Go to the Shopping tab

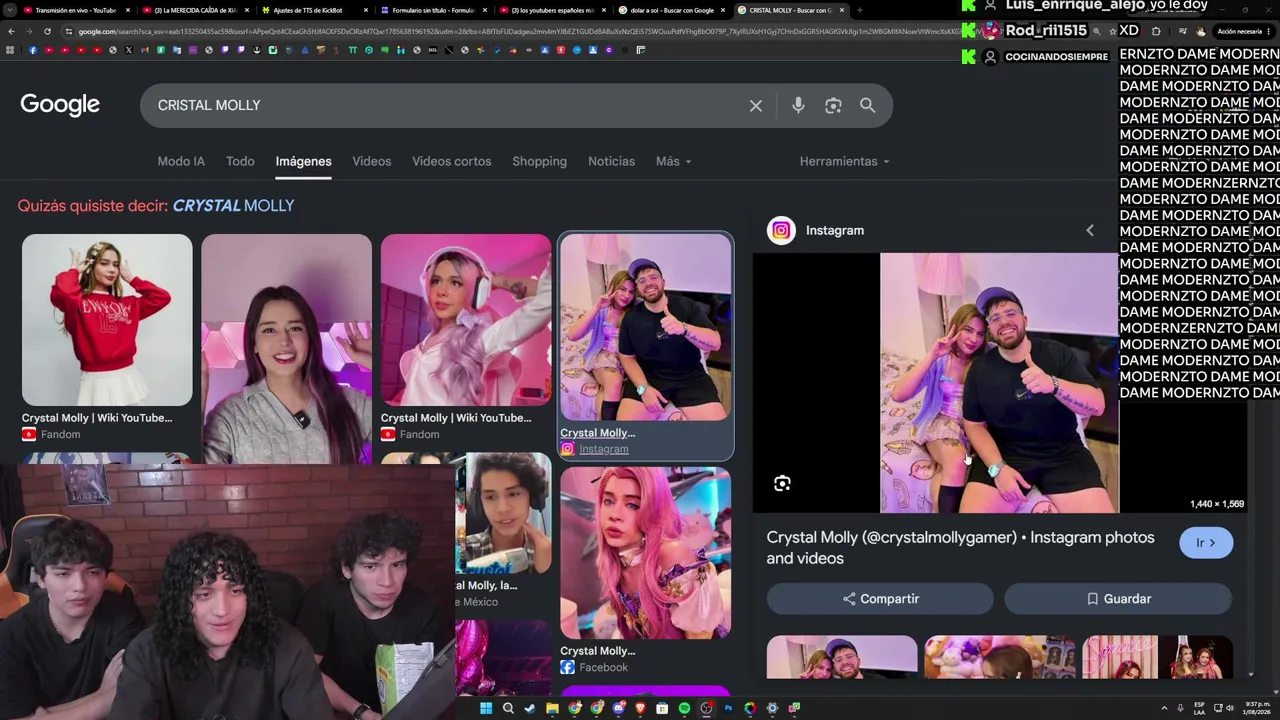[539, 161]
